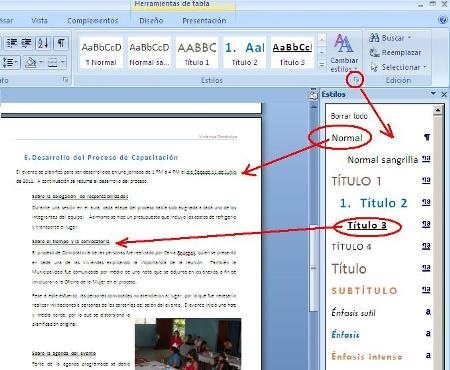Move the styles gallery up one row
Image resolution: width=450 pixels, height=370 pixels.
322,41
